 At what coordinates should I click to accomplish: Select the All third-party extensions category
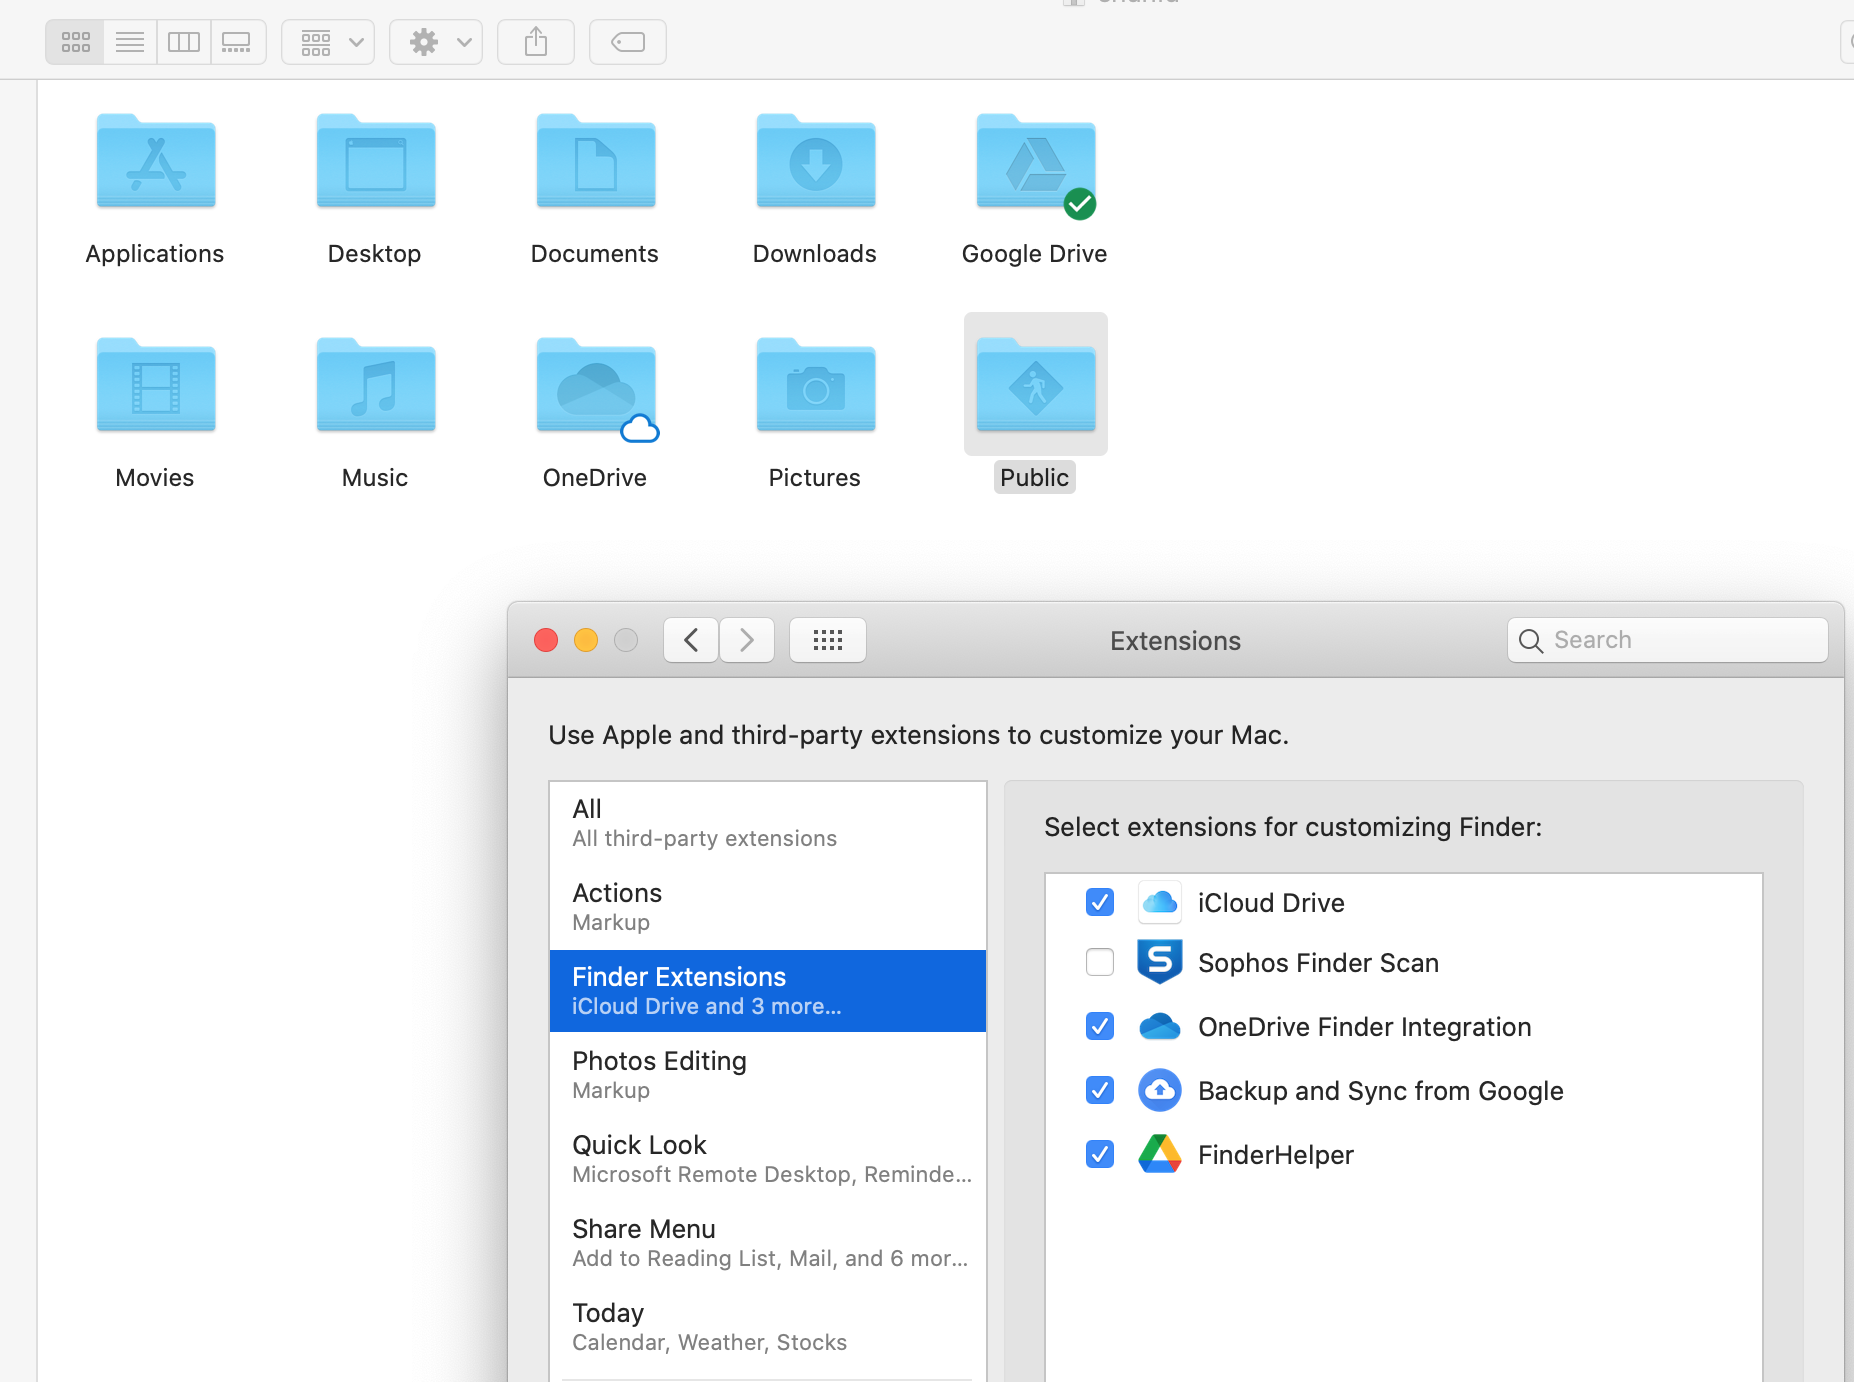click(768, 823)
